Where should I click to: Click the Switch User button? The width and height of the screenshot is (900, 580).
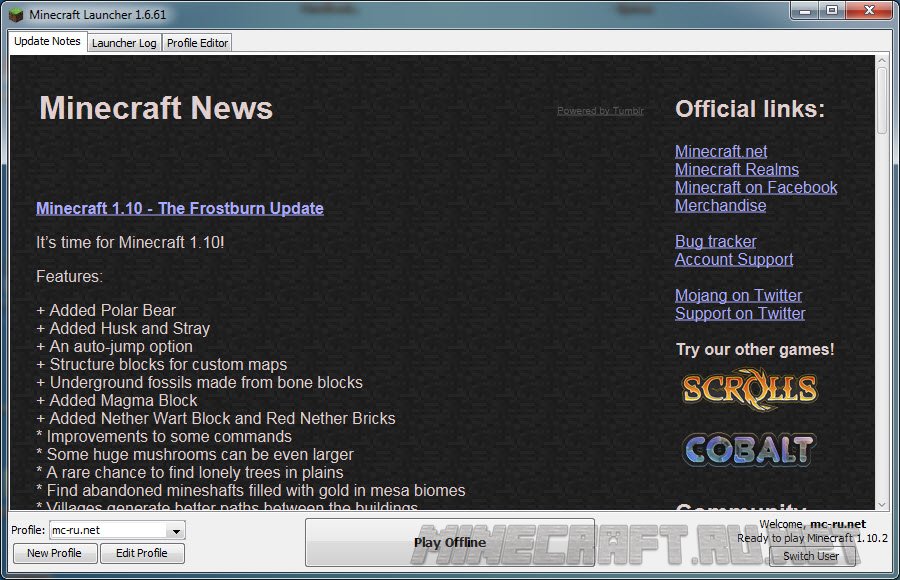[811, 556]
